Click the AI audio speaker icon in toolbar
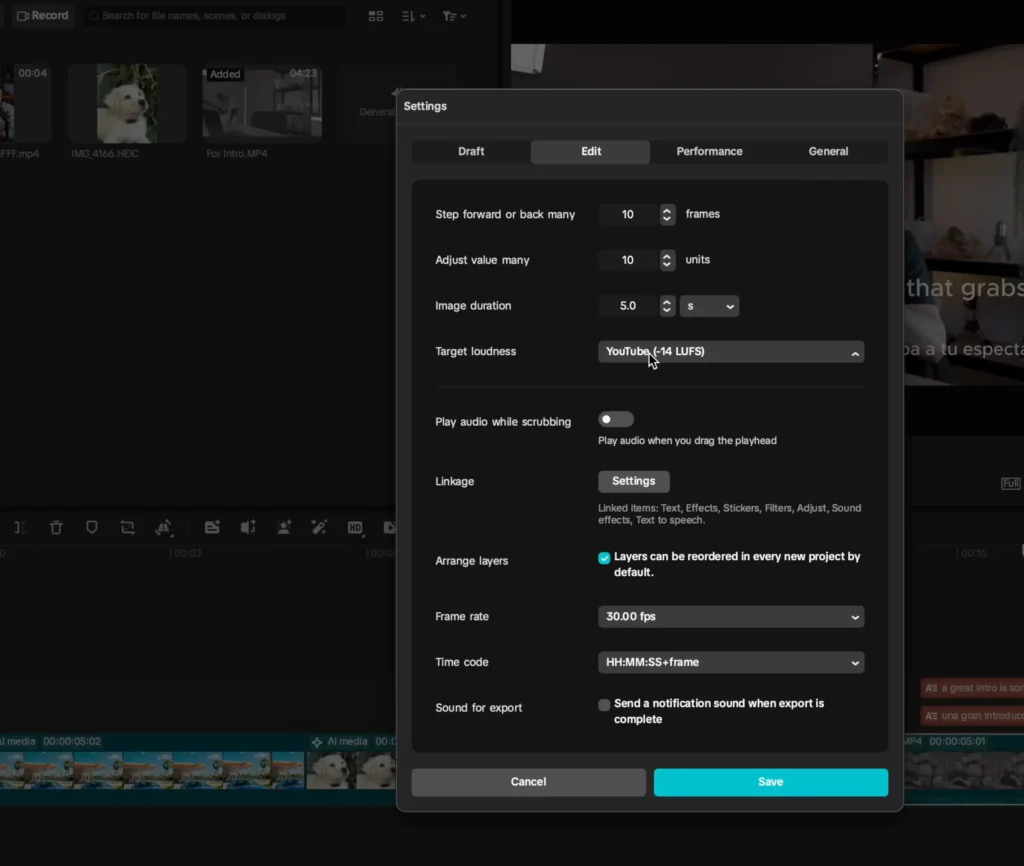 (x=248, y=527)
